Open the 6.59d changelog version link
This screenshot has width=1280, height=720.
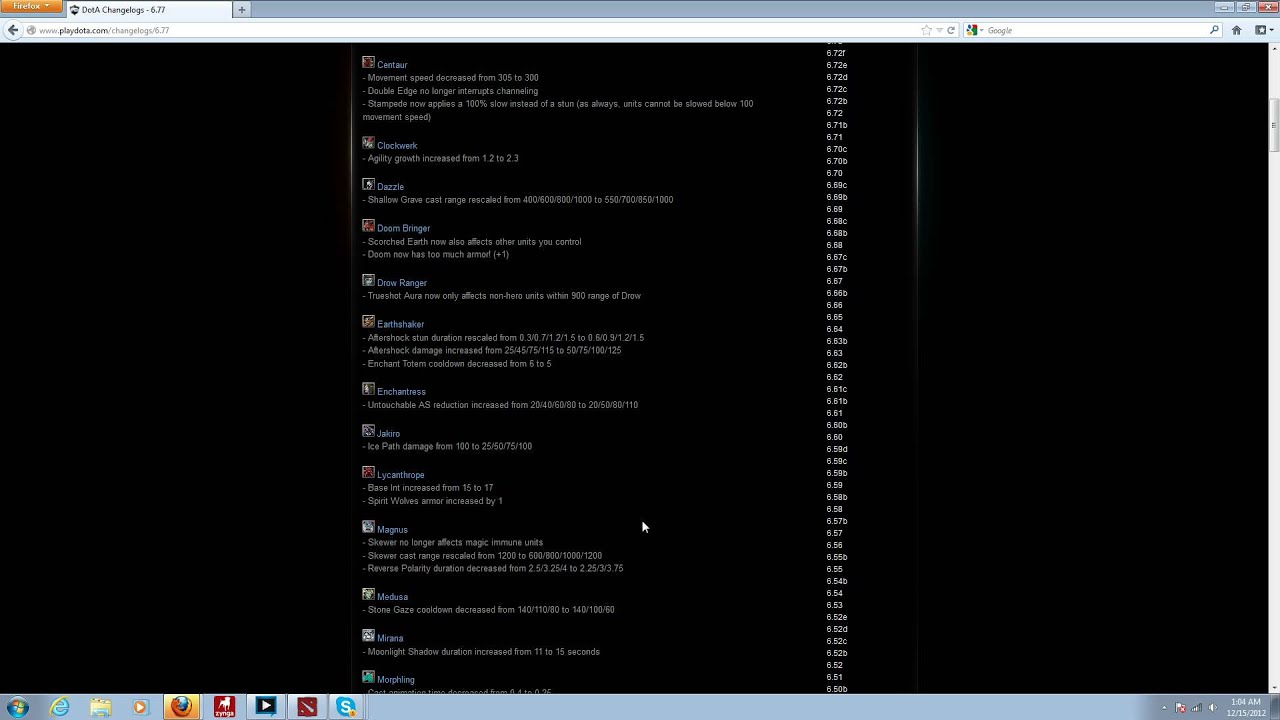click(836, 449)
